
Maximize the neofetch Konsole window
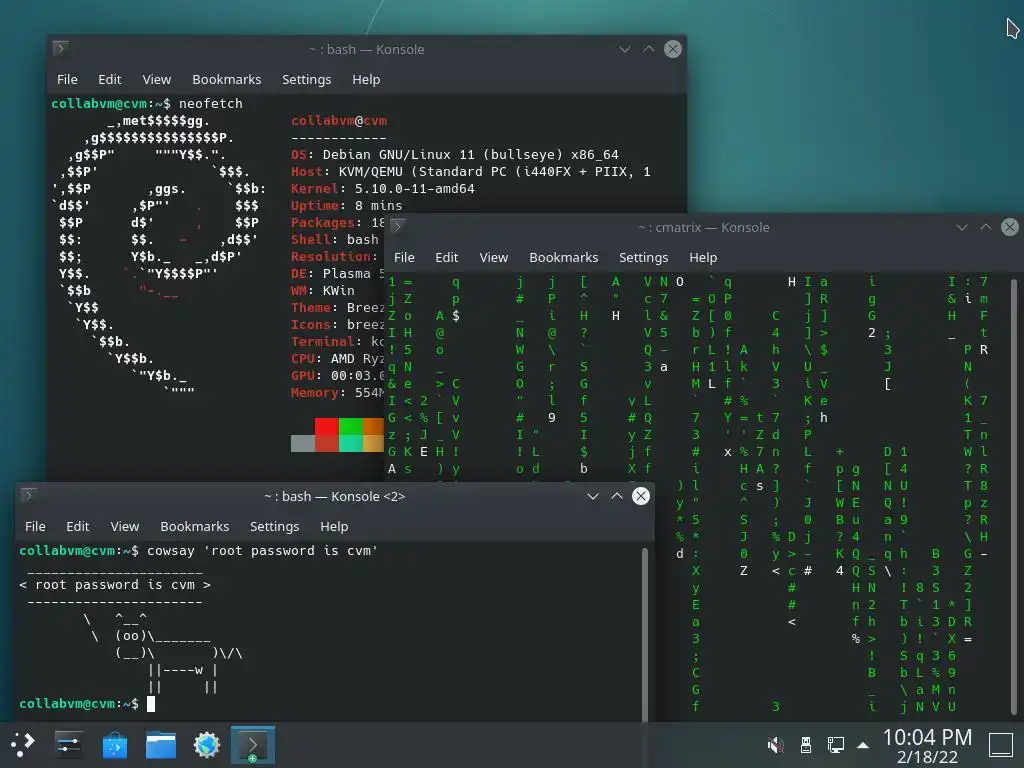(648, 49)
